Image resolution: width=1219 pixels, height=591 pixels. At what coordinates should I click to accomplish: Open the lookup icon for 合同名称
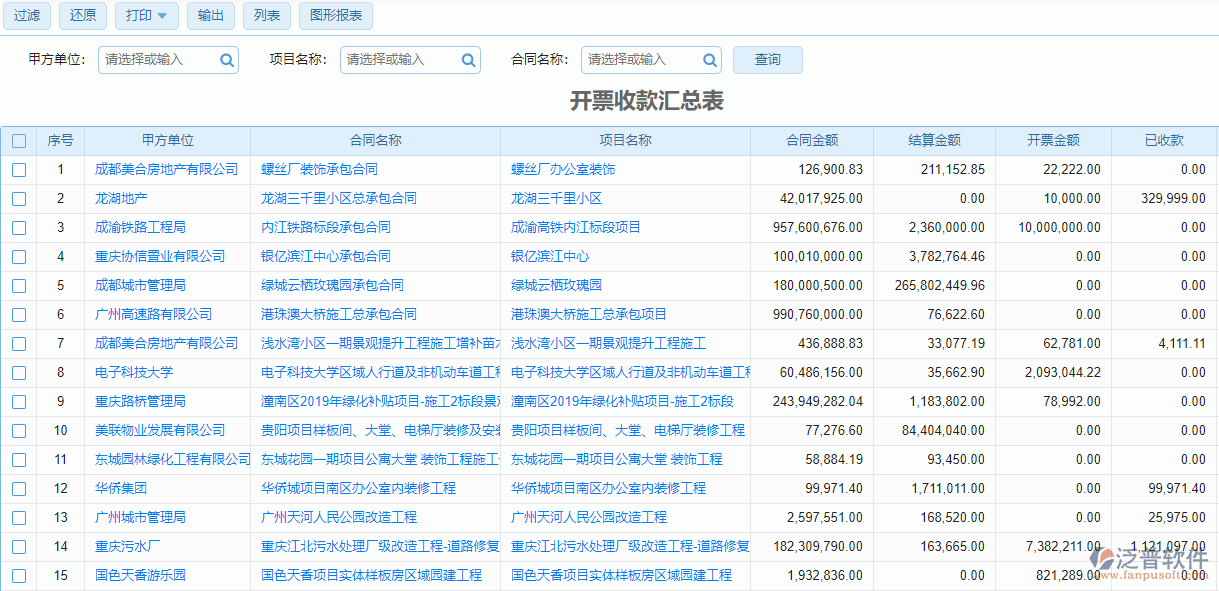(x=710, y=60)
